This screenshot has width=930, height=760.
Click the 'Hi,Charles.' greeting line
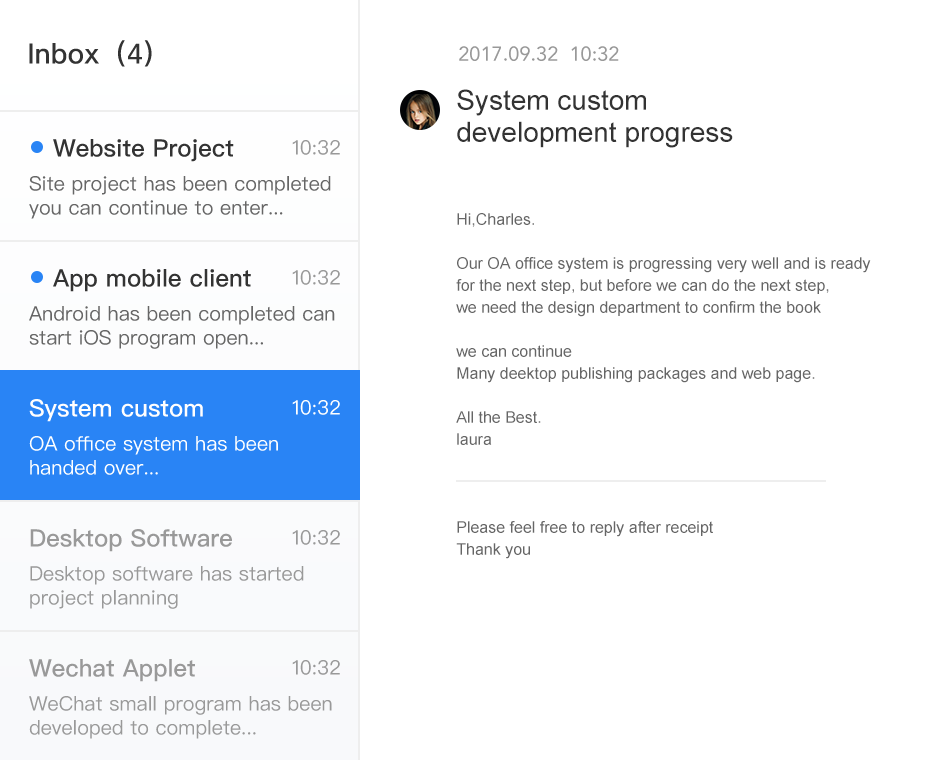point(495,219)
